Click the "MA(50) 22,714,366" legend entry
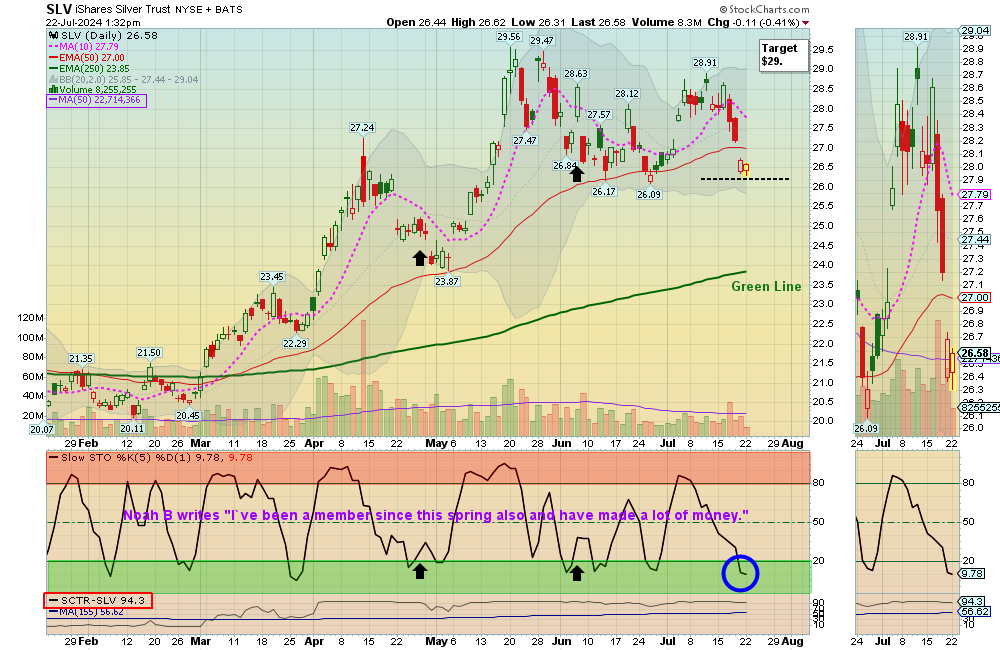Screen dimensions: 1000x650 (x=96, y=100)
